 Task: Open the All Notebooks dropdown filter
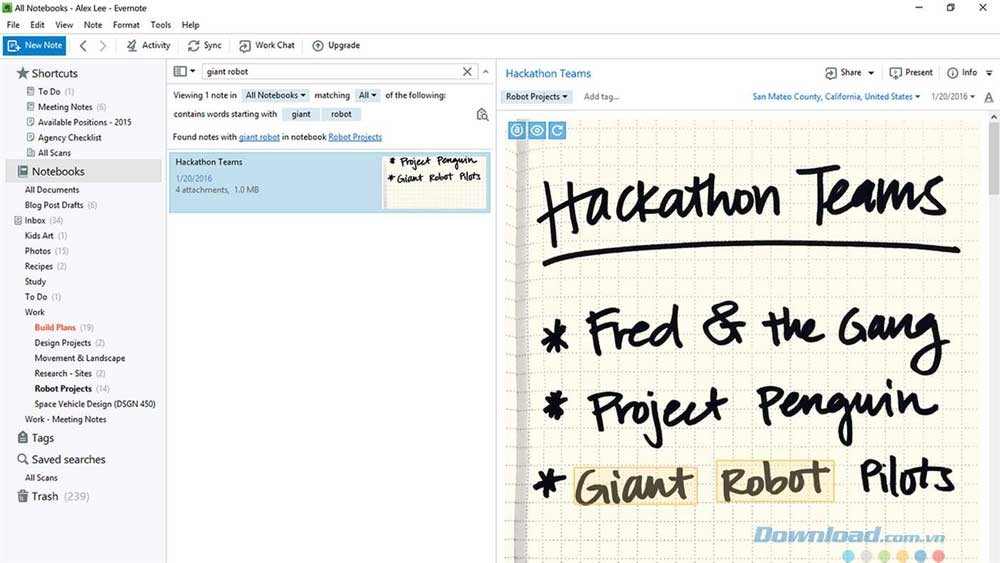pyautogui.click(x=276, y=95)
